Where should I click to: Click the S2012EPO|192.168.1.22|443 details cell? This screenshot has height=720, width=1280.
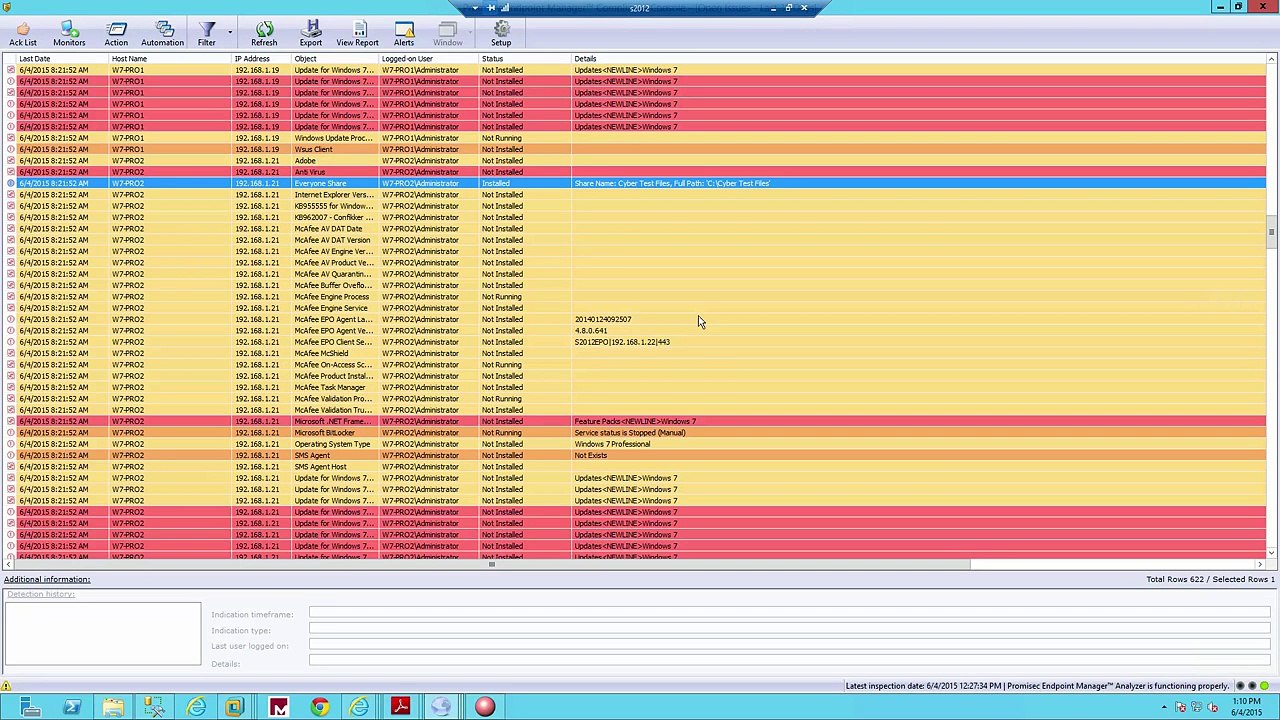click(x=622, y=342)
